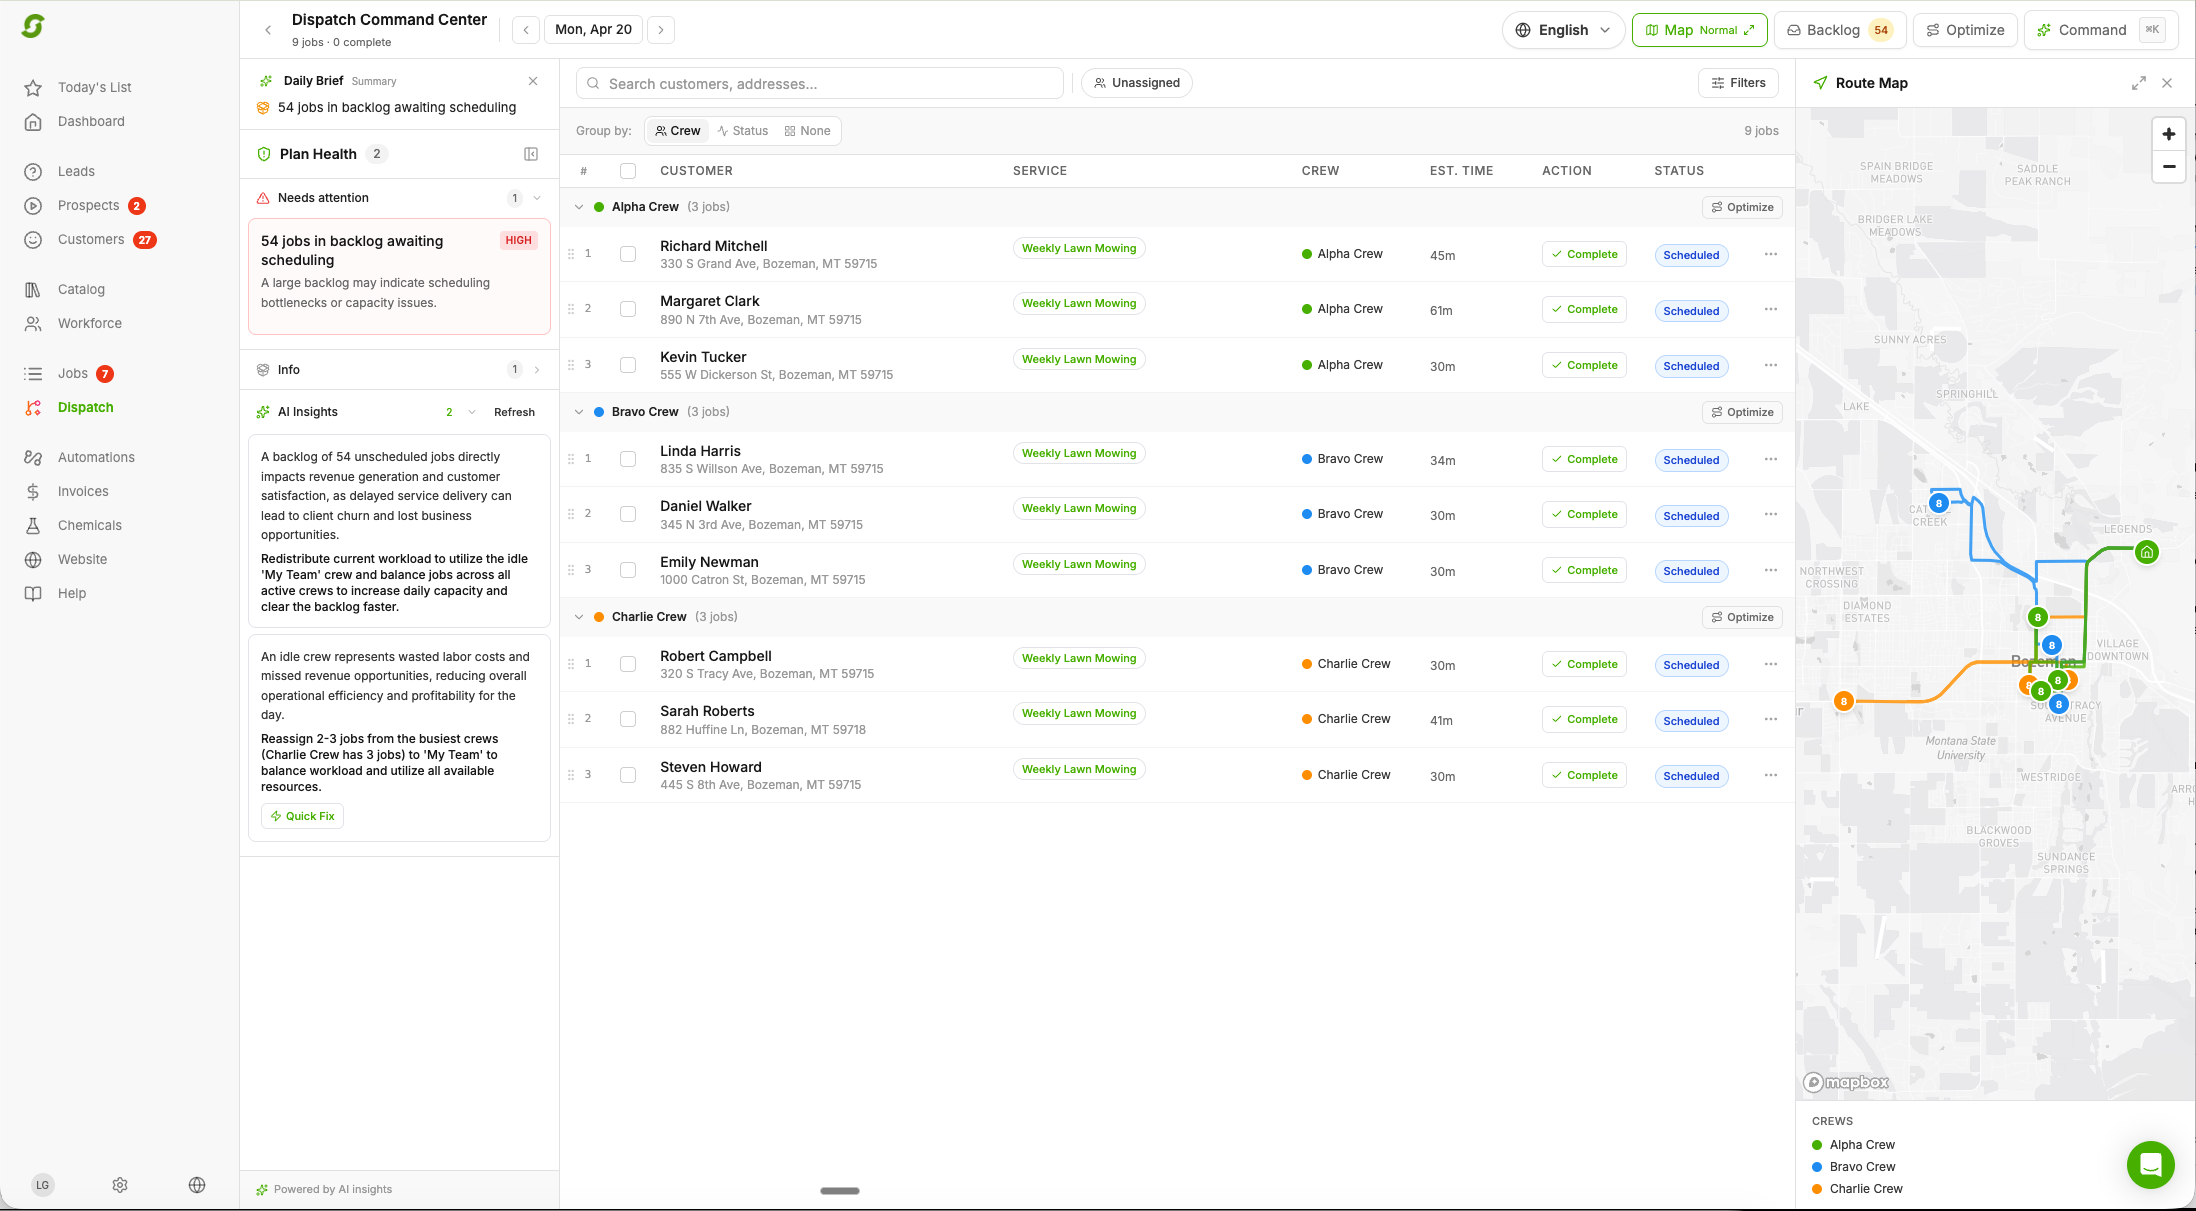Expand the Route Map to fullscreen
This screenshot has height=1211, width=2196.
(2138, 83)
